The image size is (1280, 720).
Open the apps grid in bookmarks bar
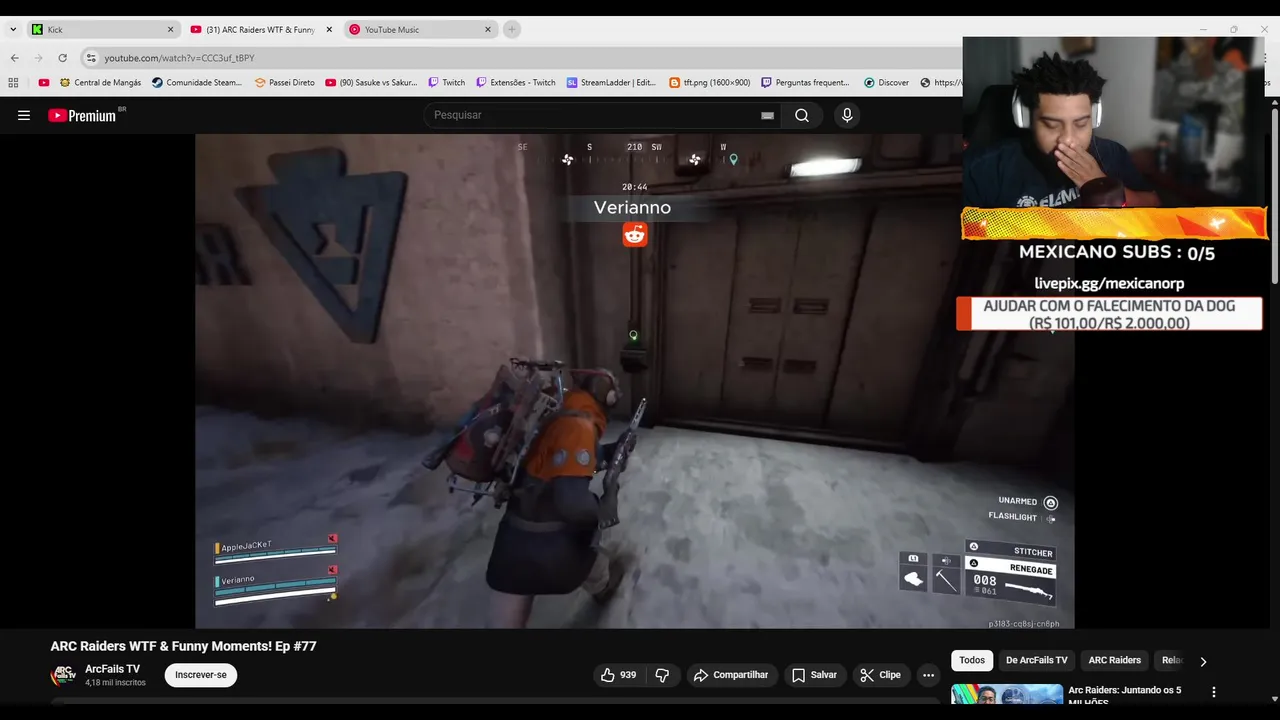coord(13,83)
